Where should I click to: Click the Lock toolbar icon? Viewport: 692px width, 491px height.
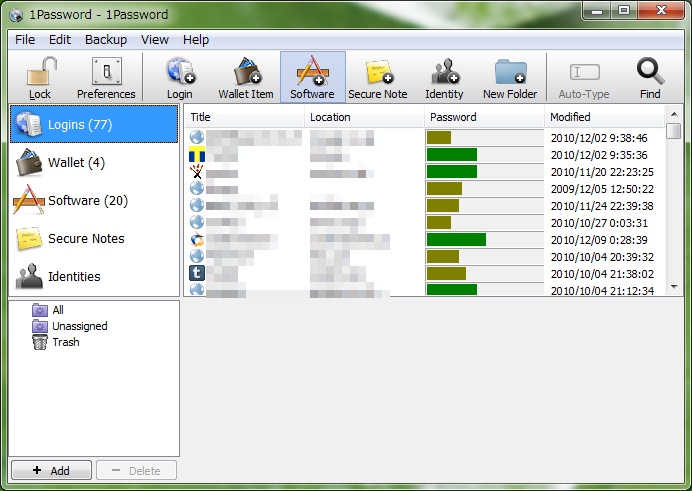click(41, 77)
